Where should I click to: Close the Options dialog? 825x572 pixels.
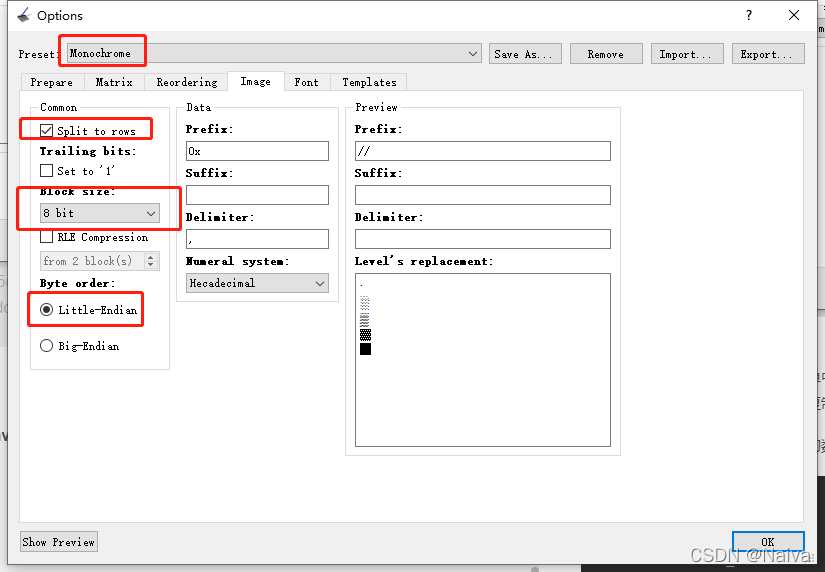tap(794, 15)
